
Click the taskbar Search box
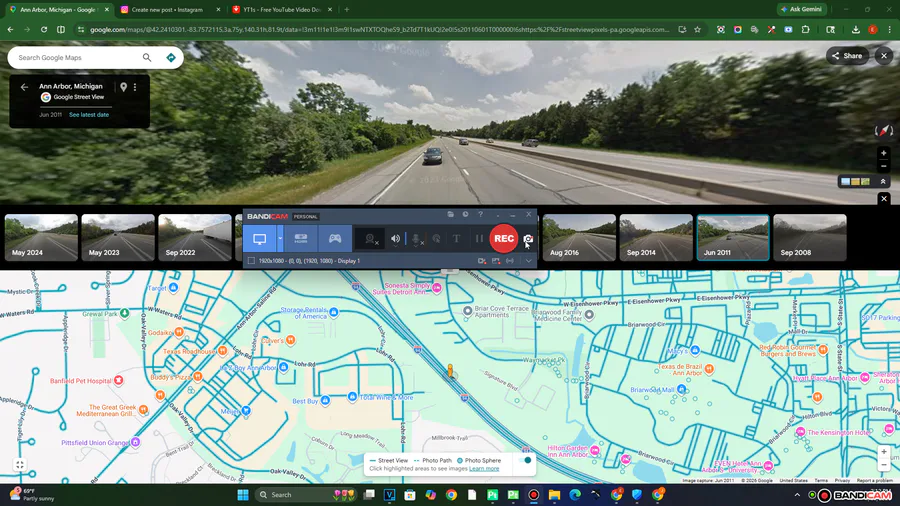coord(305,495)
